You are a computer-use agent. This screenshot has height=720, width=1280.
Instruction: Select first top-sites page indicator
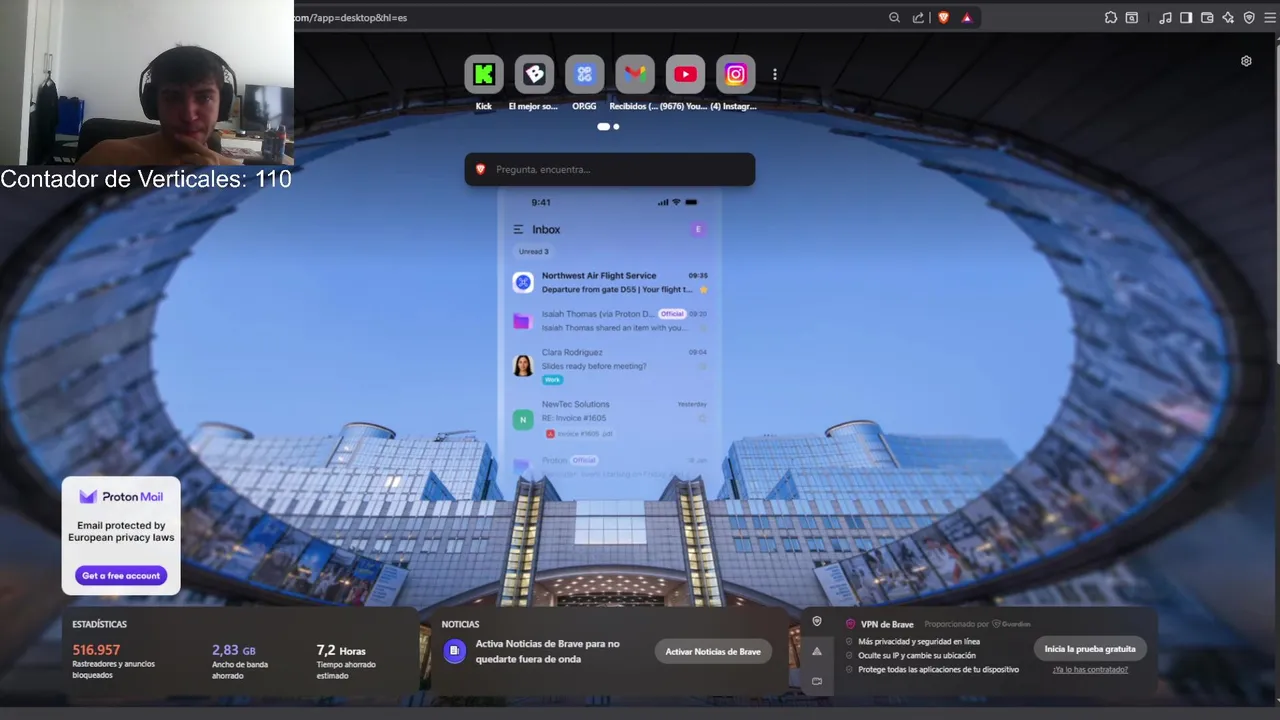603,127
